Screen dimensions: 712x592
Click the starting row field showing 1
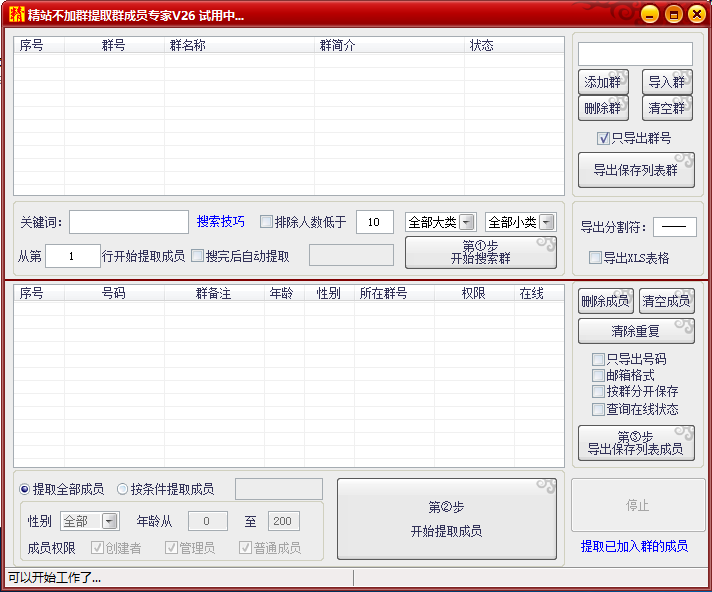73,256
